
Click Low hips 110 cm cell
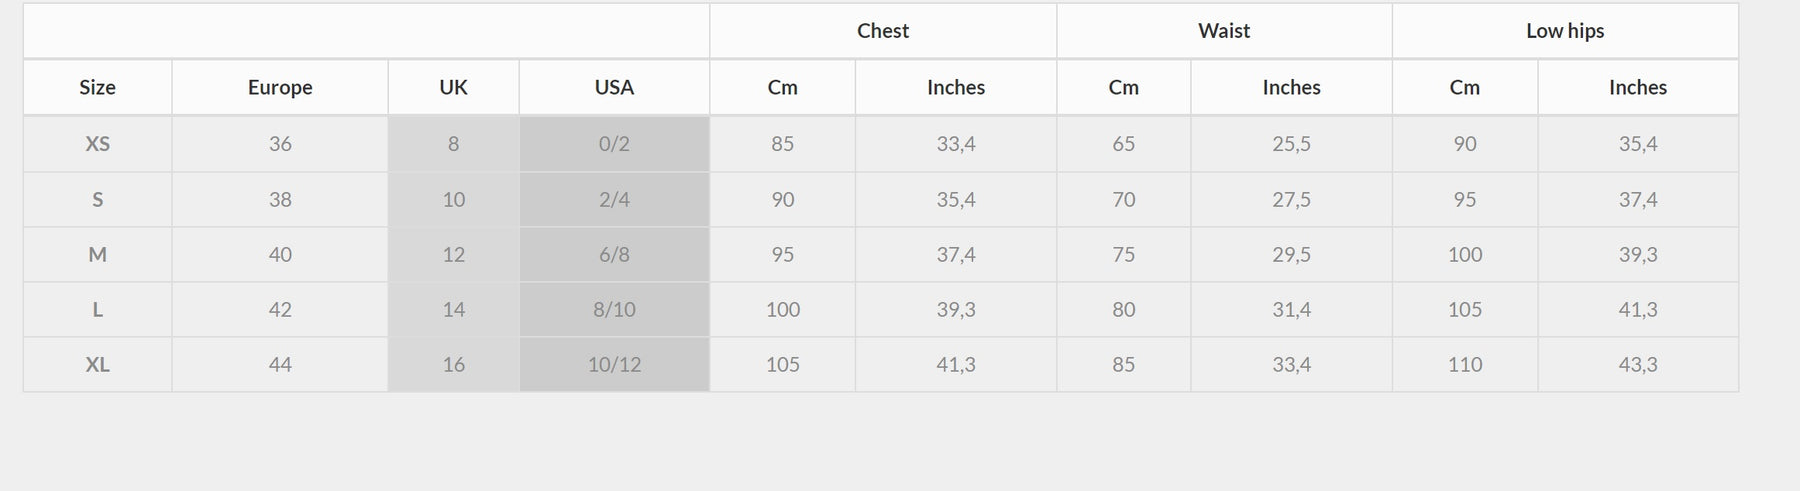tap(1465, 365)
